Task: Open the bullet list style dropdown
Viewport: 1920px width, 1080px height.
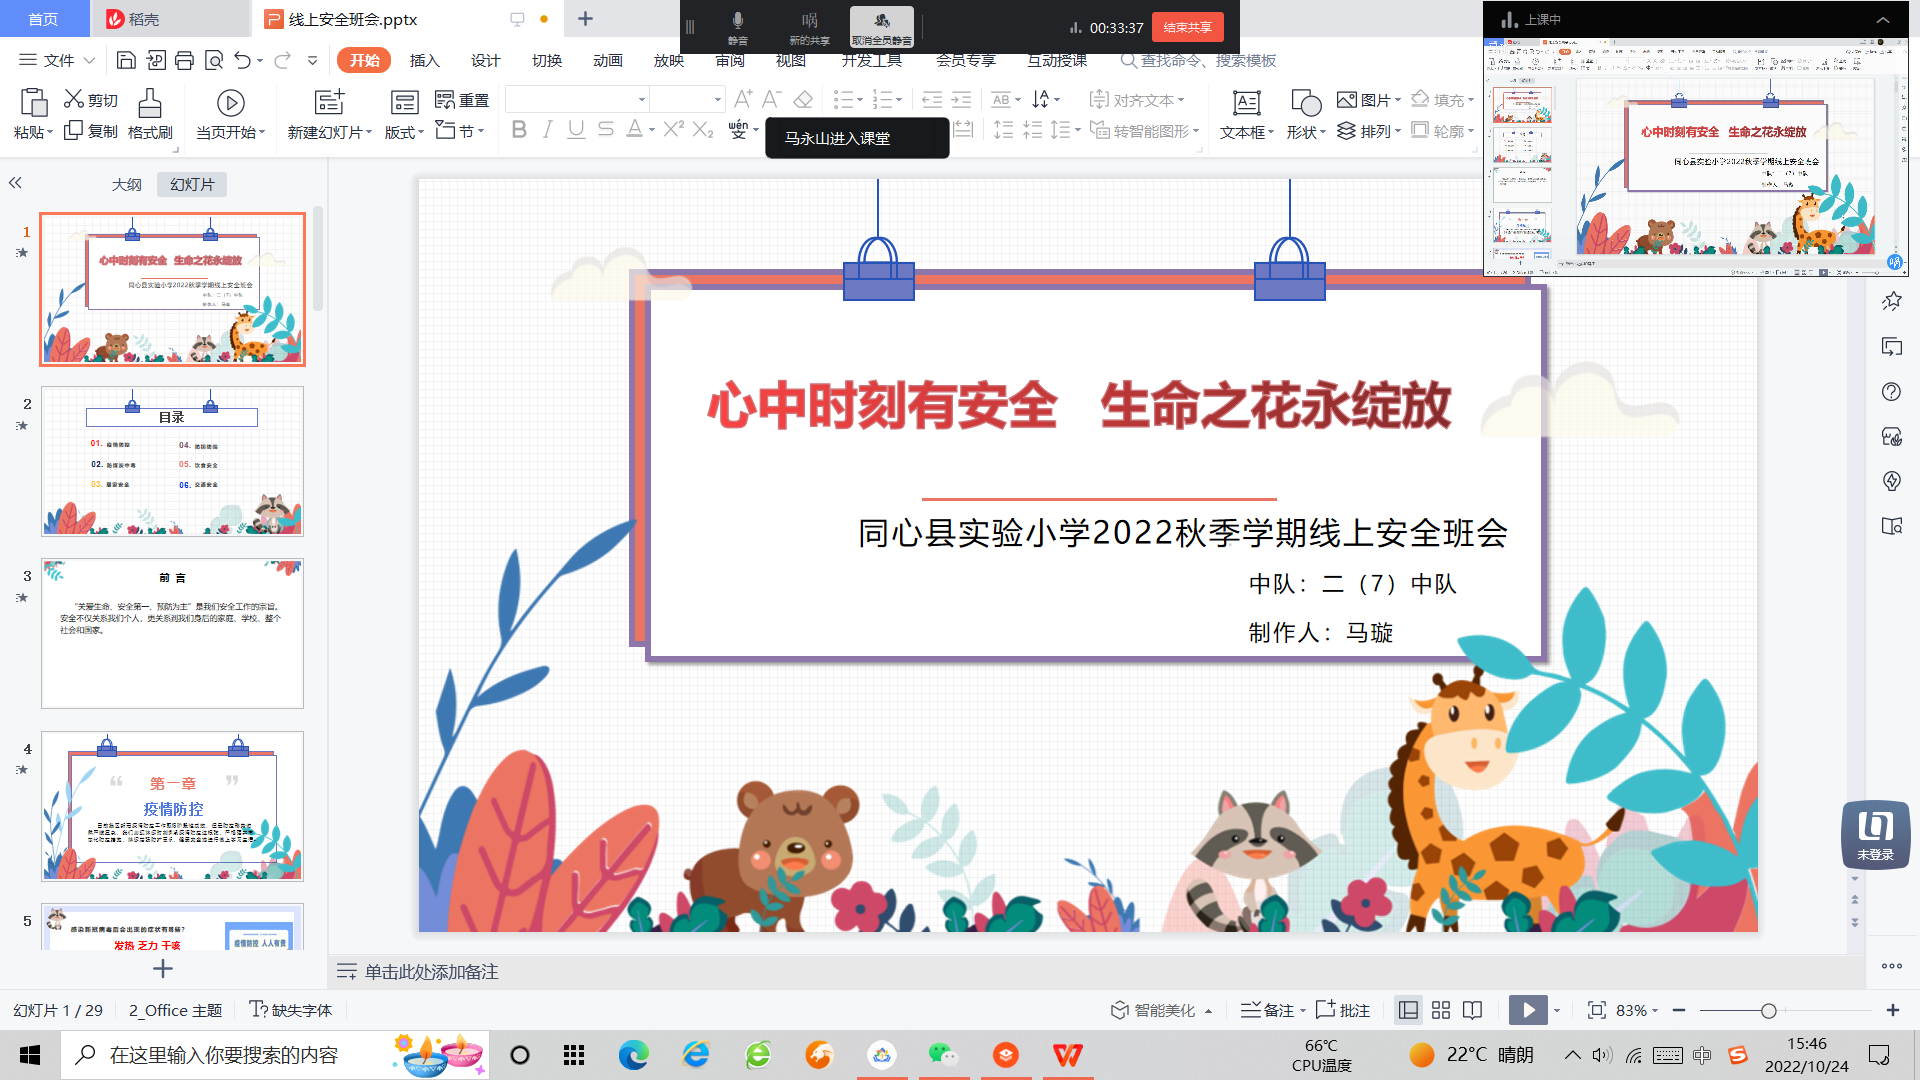Action: pos(861,99)
